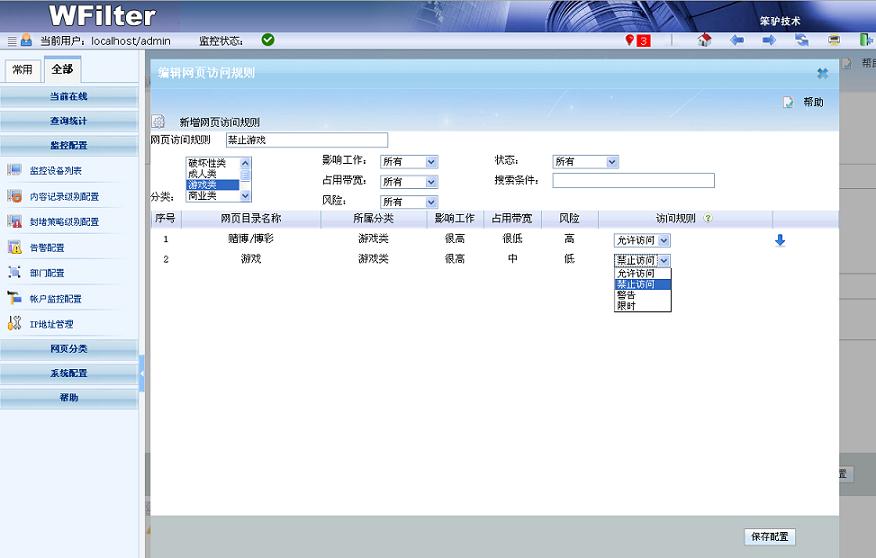Click the 搜索条件 input field
This screenshot has height=558, width=876.
633,181
